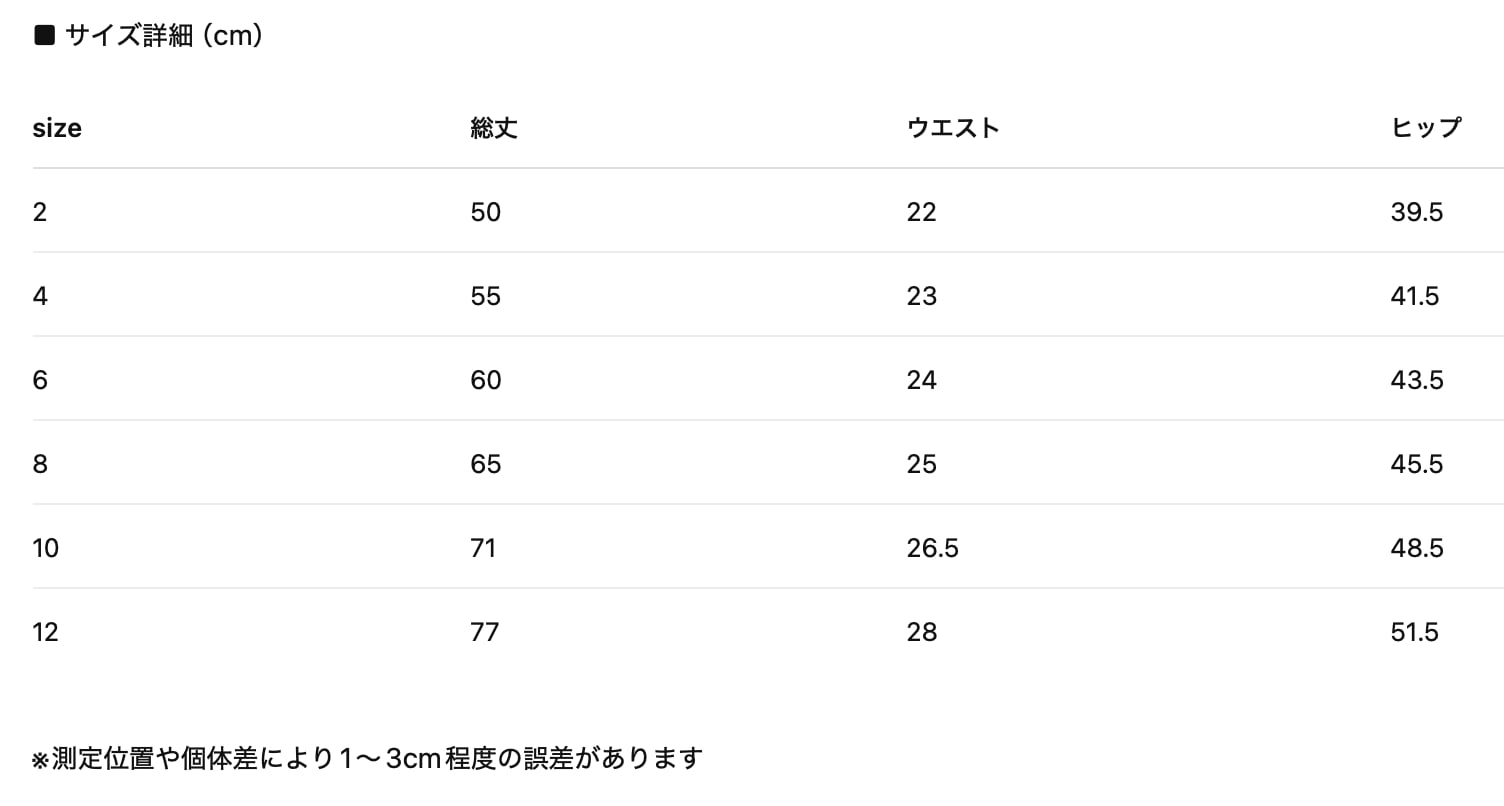This screenshot has height=806, width=1504.
Task: Select the 総丈 column header
Action: (494, 128)
